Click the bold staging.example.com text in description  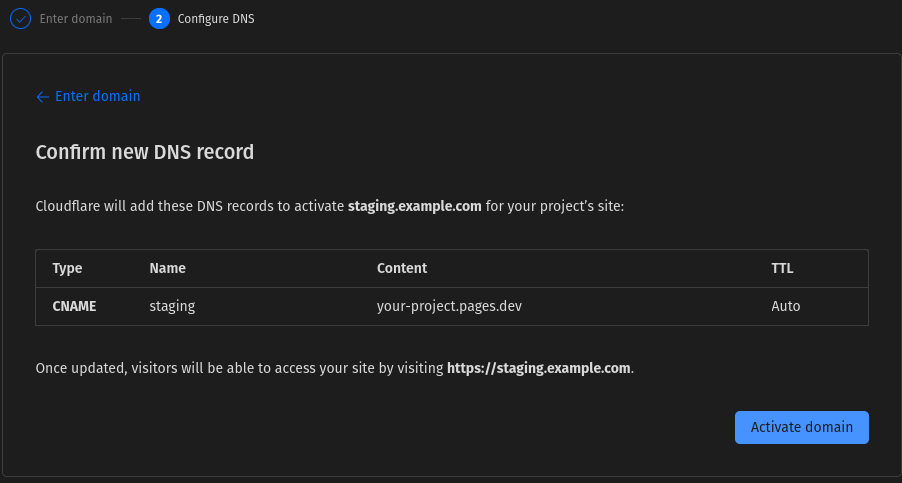coord(415,206)
